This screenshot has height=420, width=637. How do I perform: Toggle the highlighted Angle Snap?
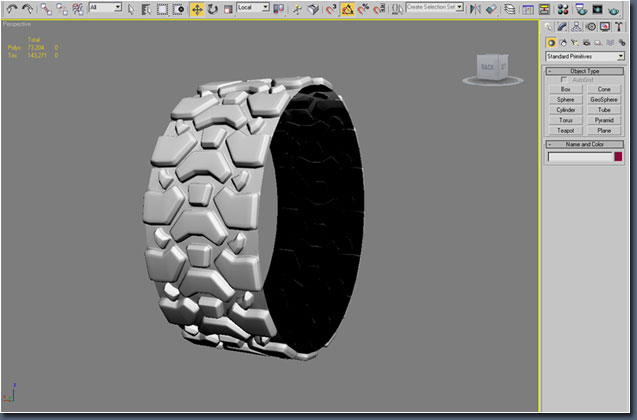pyautogui.click(x=347, y=9)
